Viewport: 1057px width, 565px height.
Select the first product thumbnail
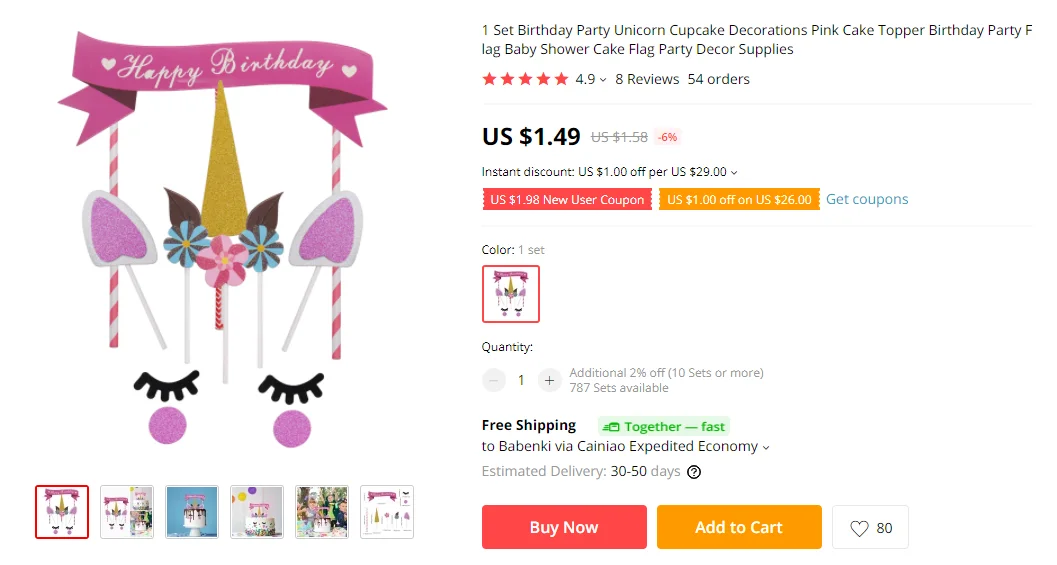pos(62,512)
